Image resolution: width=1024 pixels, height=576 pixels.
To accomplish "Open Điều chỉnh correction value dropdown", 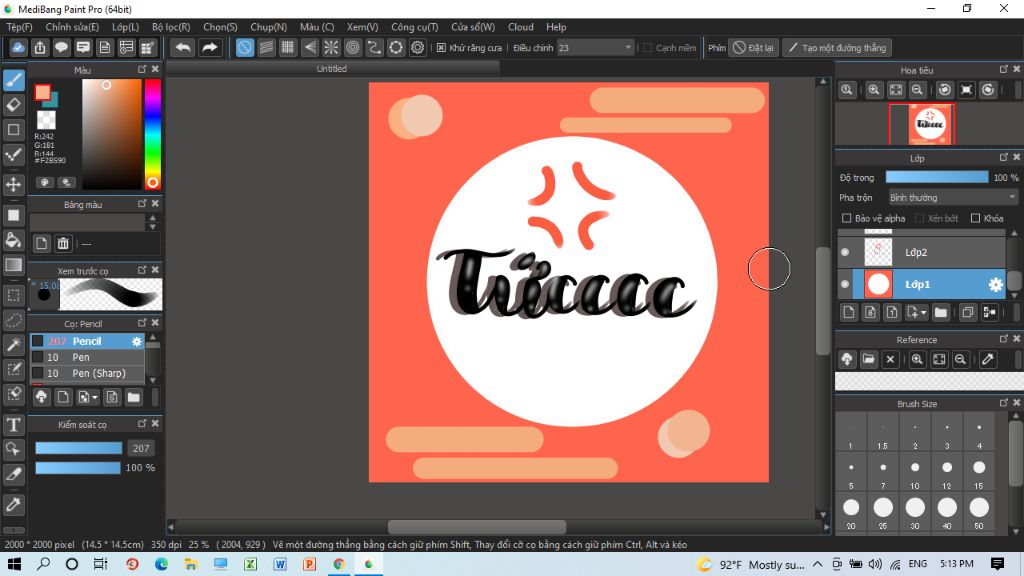I will pos(596,48).
